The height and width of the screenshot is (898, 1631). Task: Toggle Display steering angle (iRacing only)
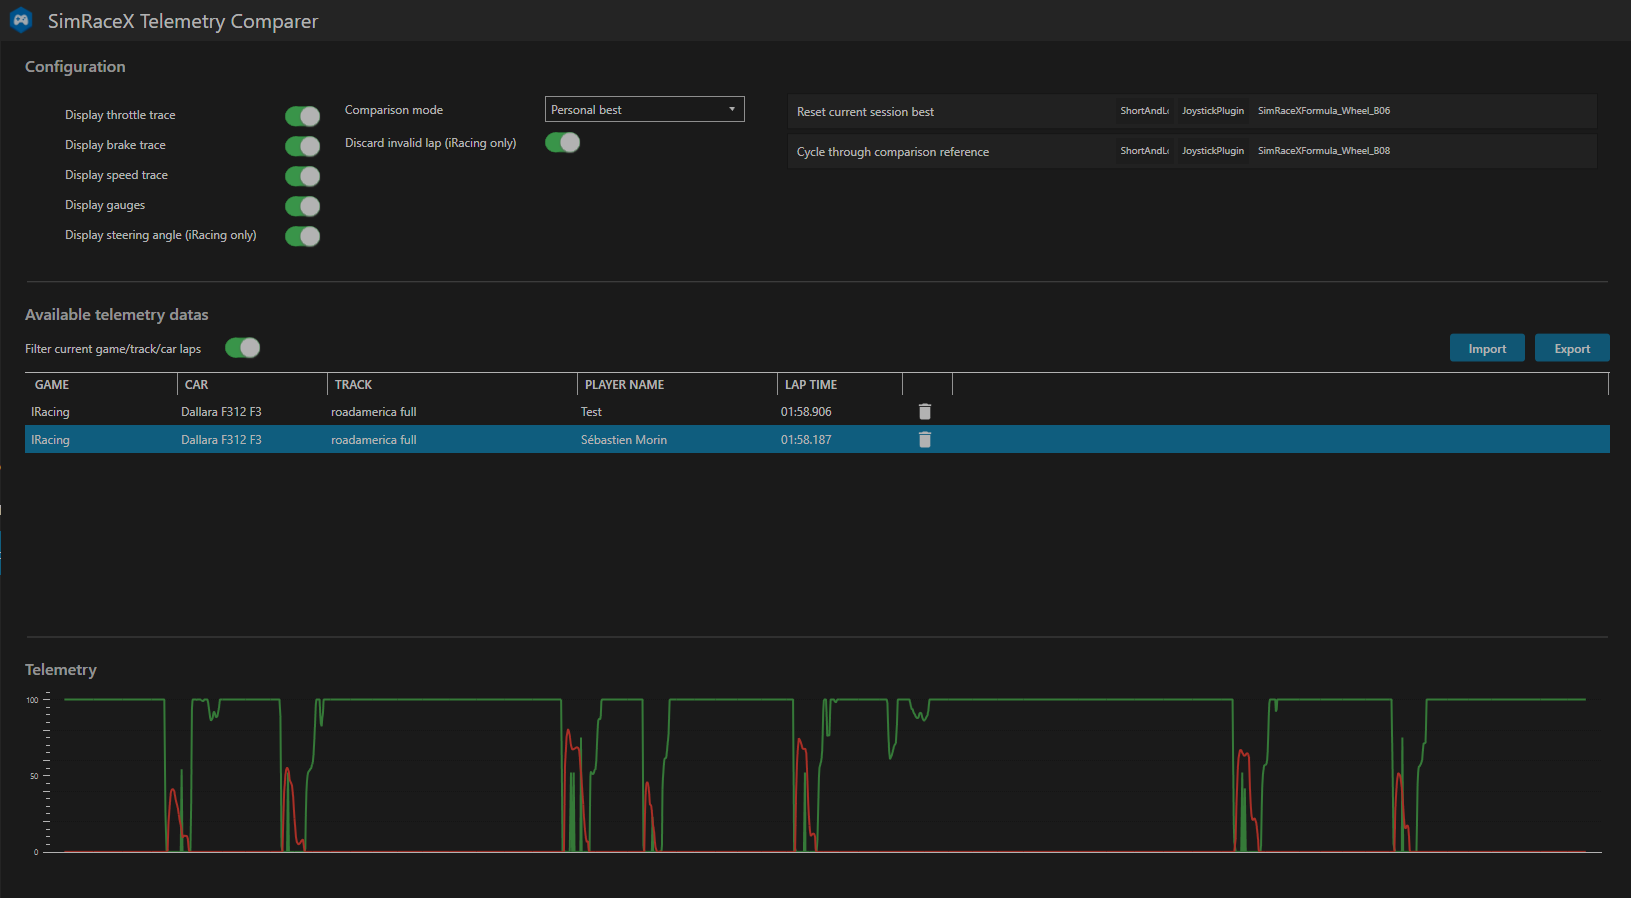(x=302, y=236)
